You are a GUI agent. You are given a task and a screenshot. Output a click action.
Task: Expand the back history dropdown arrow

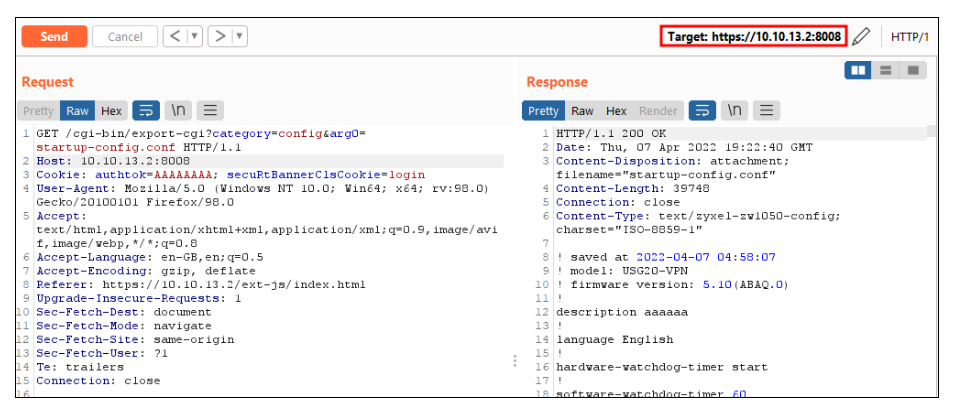click(194, 36)
